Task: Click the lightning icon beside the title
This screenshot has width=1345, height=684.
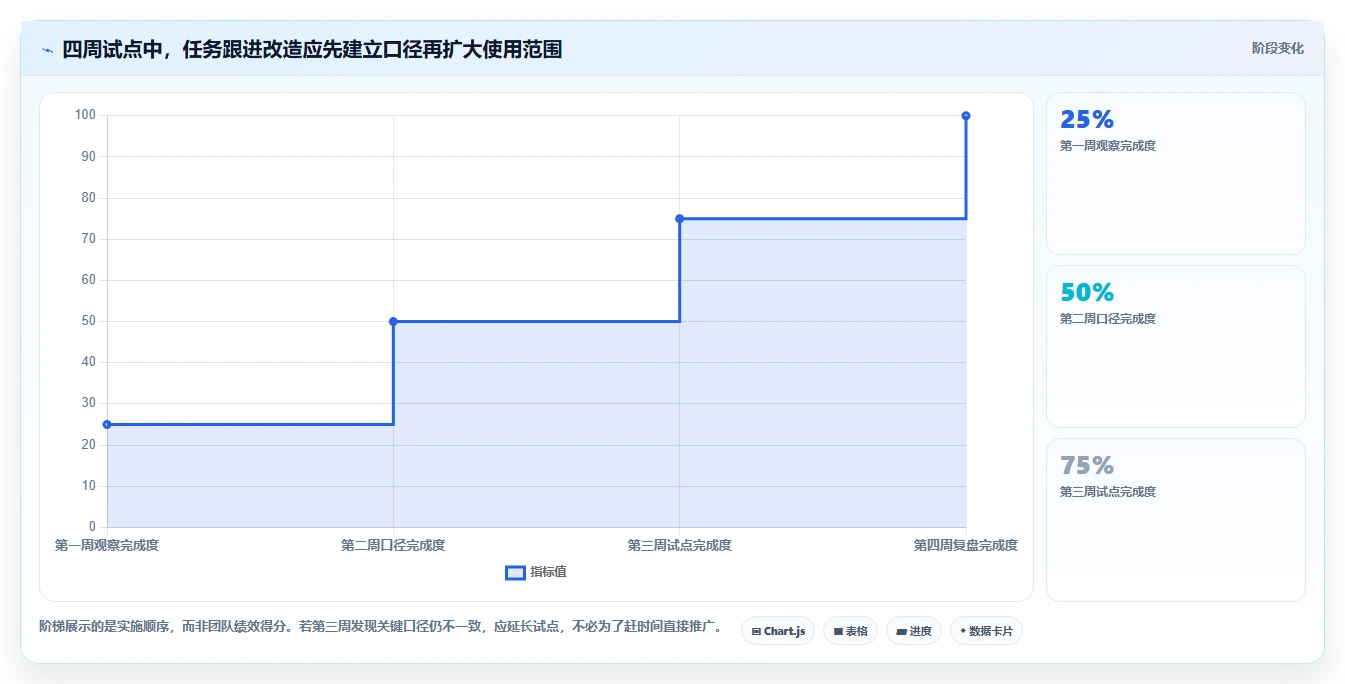Action: coord(48,49)
